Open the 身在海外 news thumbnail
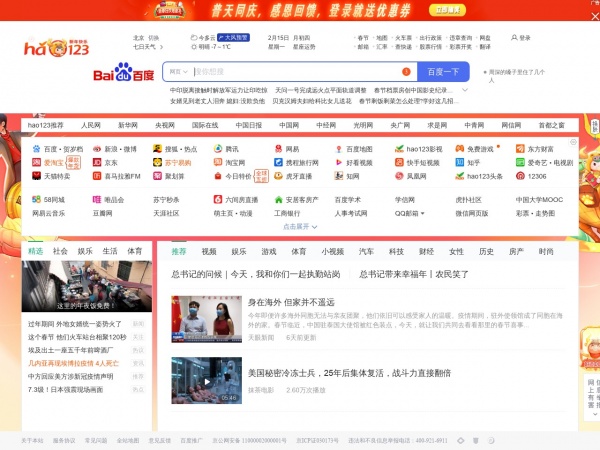The height and width of the screenshot is (450, 600). point(207,319)
